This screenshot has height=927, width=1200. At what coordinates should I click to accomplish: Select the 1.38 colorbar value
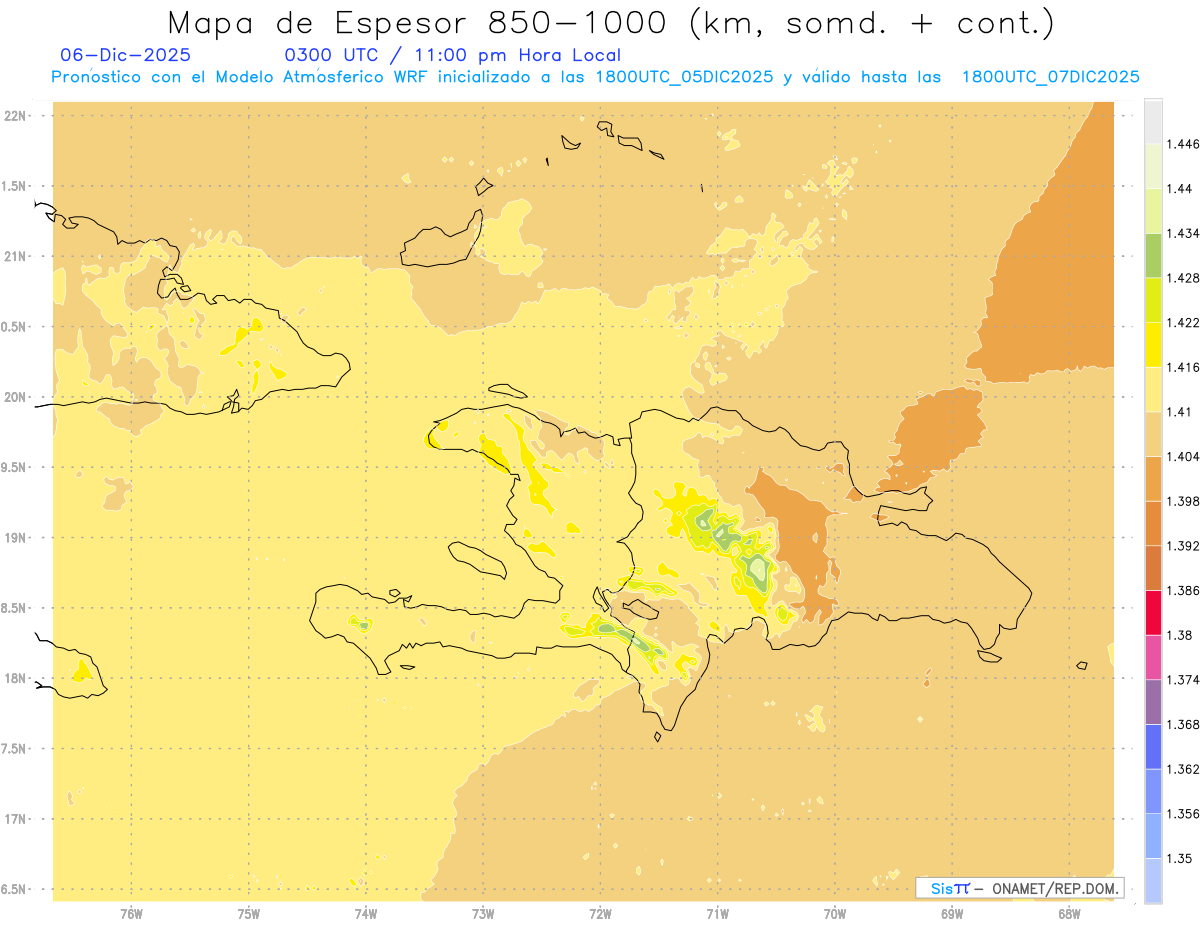[x=1181, y=635]
